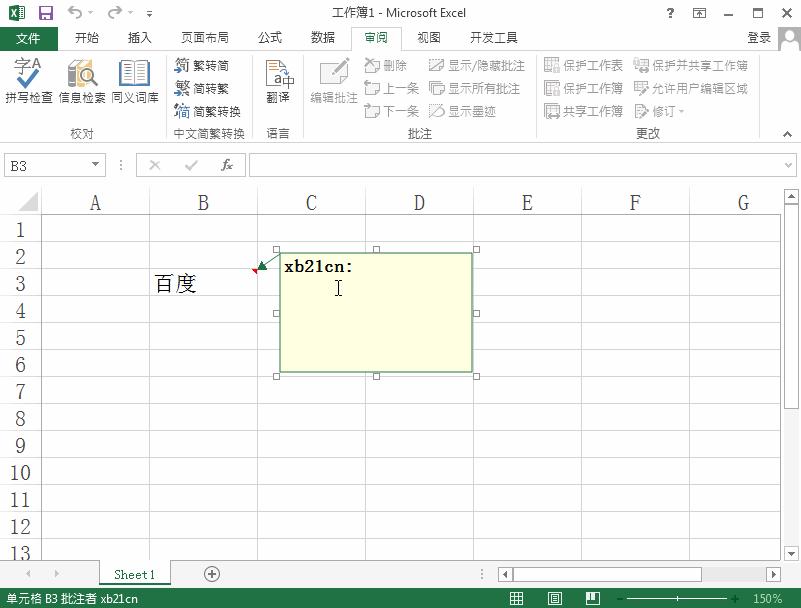This screenshot has height=608, width=801.
Task: Add a new sheet with plus button
Action: click(212, 574)
